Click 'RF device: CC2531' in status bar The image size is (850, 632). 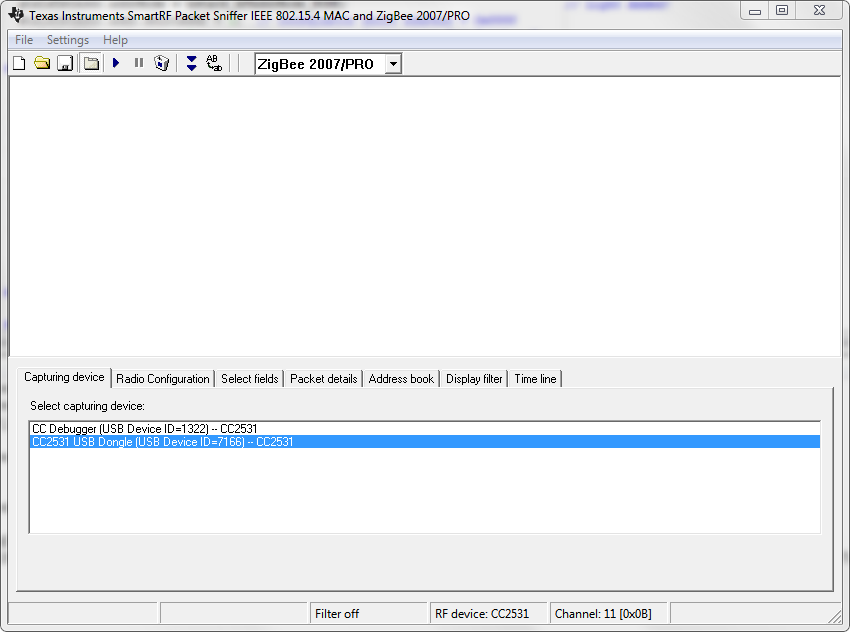pos(489,614)
